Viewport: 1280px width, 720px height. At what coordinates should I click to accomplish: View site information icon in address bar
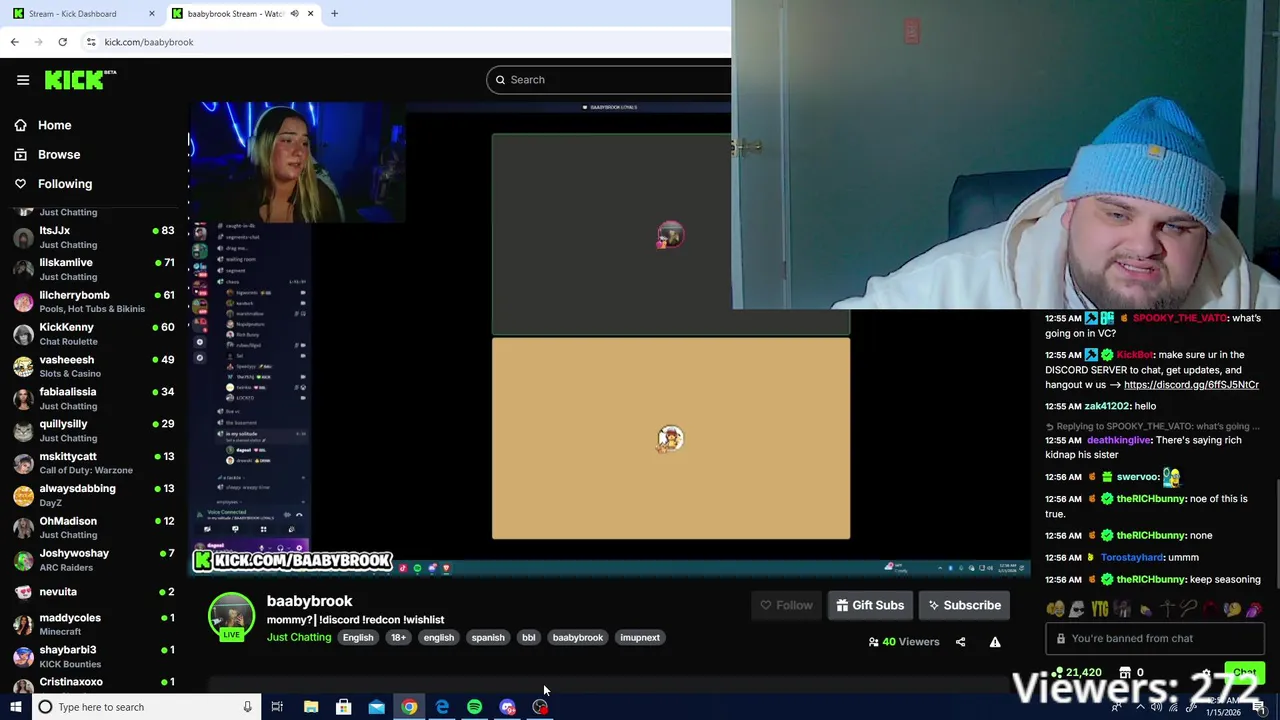[91, 42]
